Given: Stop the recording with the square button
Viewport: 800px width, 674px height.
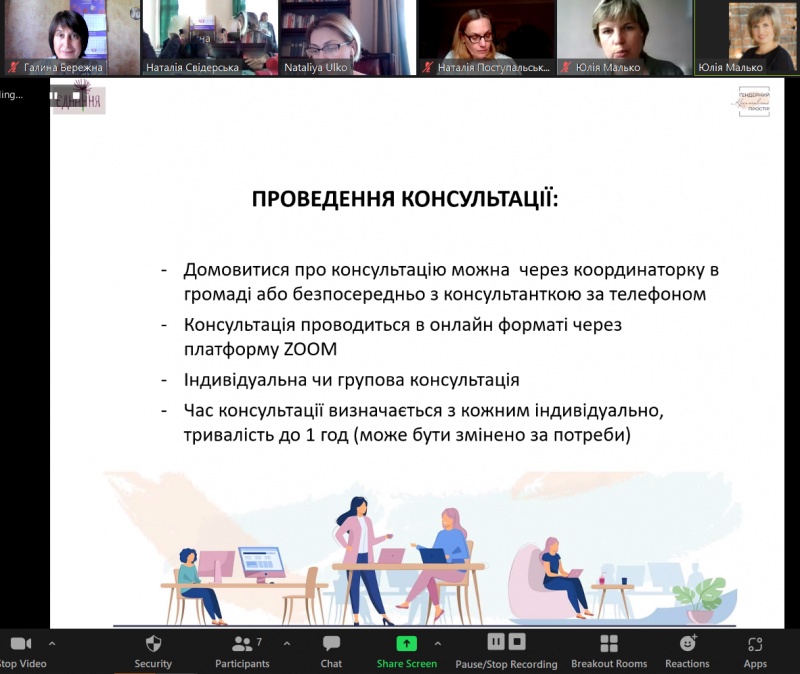Looking at the screenshot, I should 517,641.
